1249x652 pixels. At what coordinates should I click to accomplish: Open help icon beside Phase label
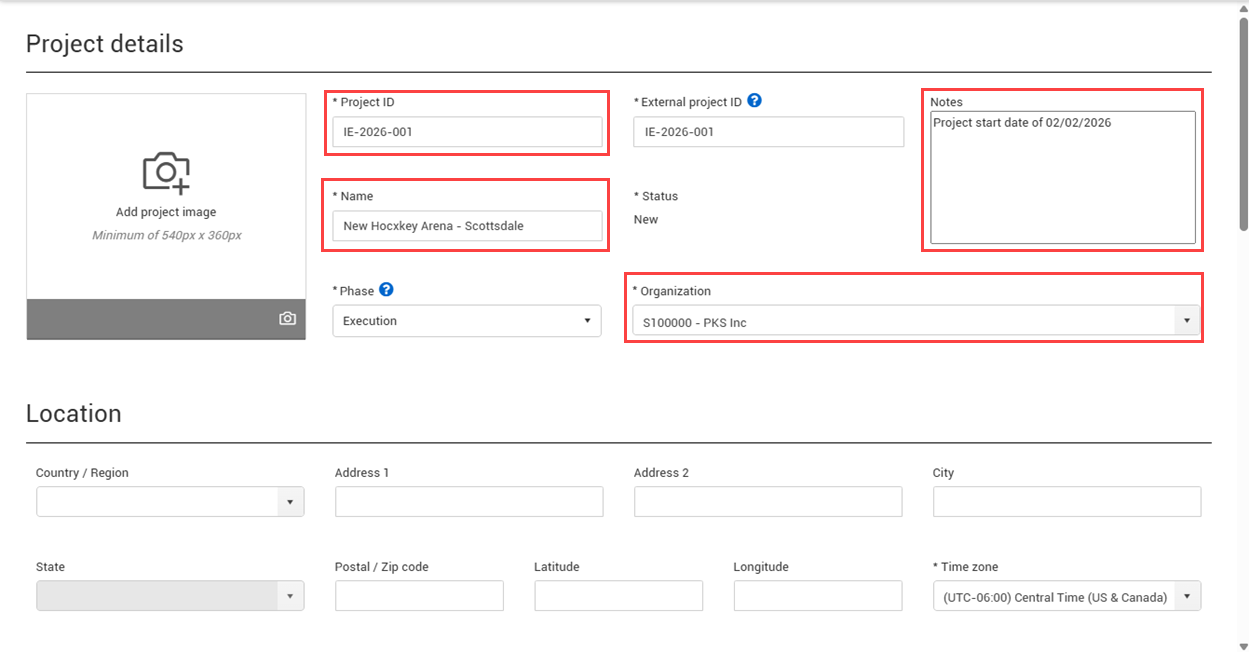point(386,290)
